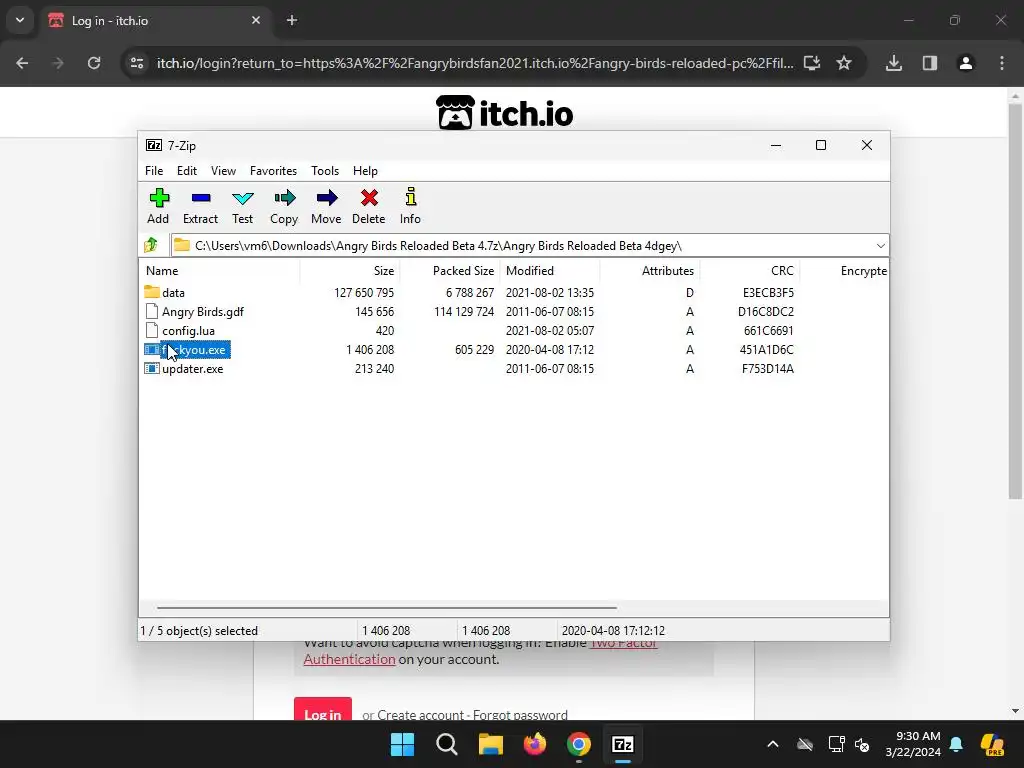The height and width of the screenshot is (768, 1024).
Task: Click the E3ECB3F5 CRC value
Action: coord(768,293)
